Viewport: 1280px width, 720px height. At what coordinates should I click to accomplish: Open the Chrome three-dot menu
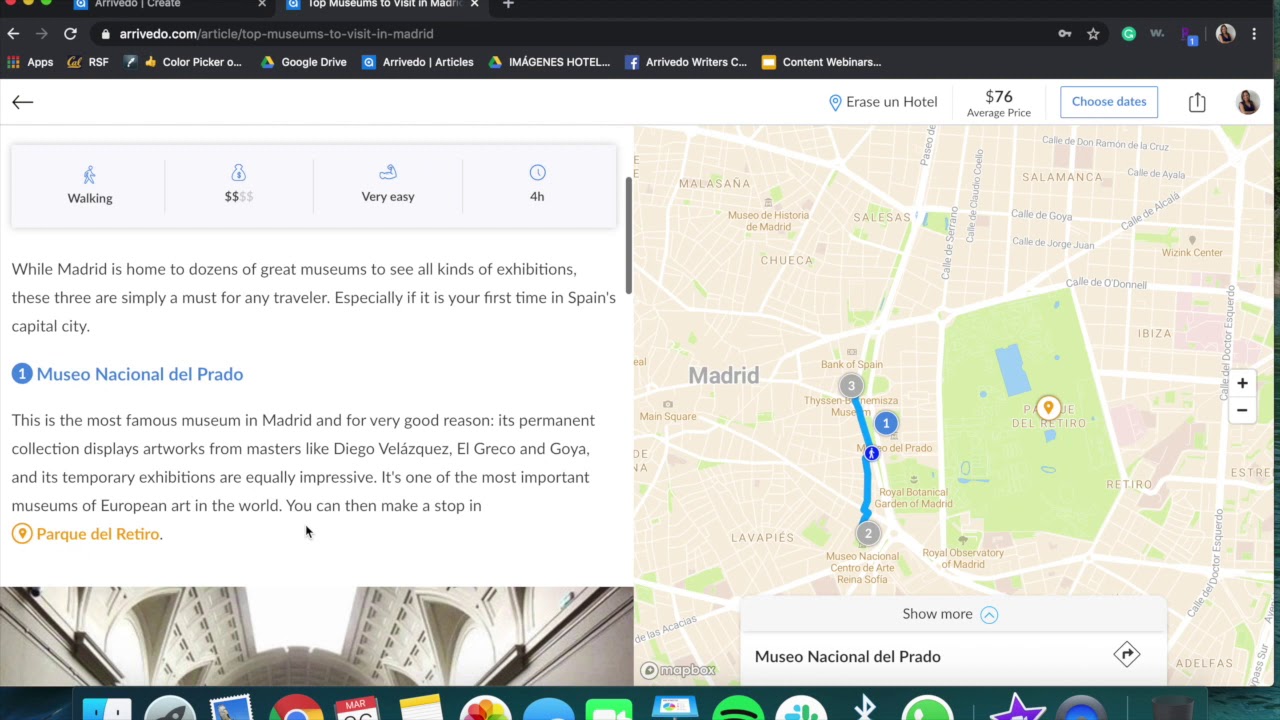[x=1254, y=33]
